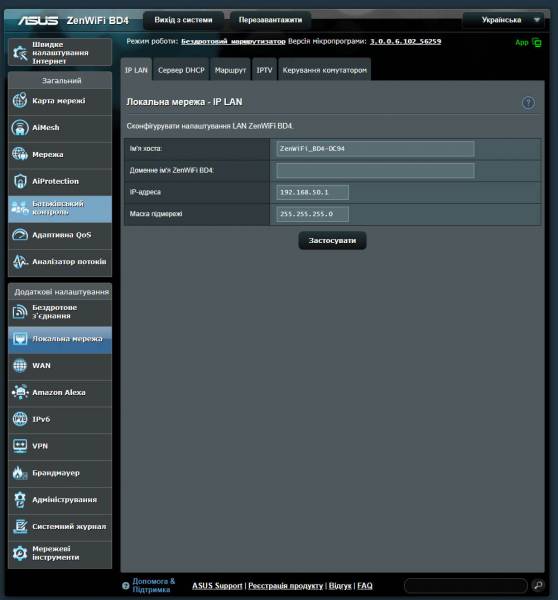558x600 pixels.
Task: Click the Батьківський контроль family icon
Action: pyautogui.click(x=20, y=208)
